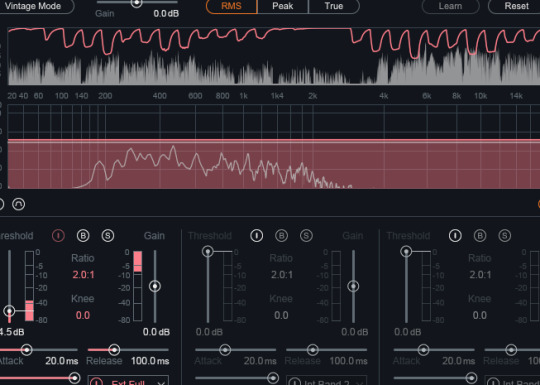Click band 1 gain reduction meter

coord(137,286)
